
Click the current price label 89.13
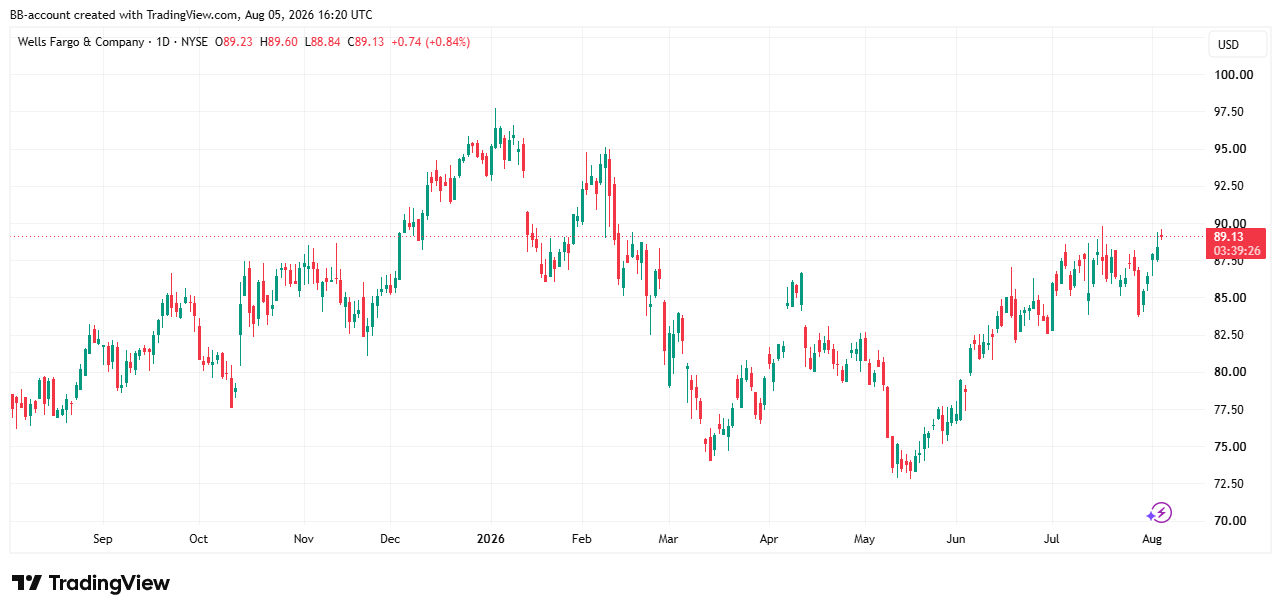(1228, 236)
